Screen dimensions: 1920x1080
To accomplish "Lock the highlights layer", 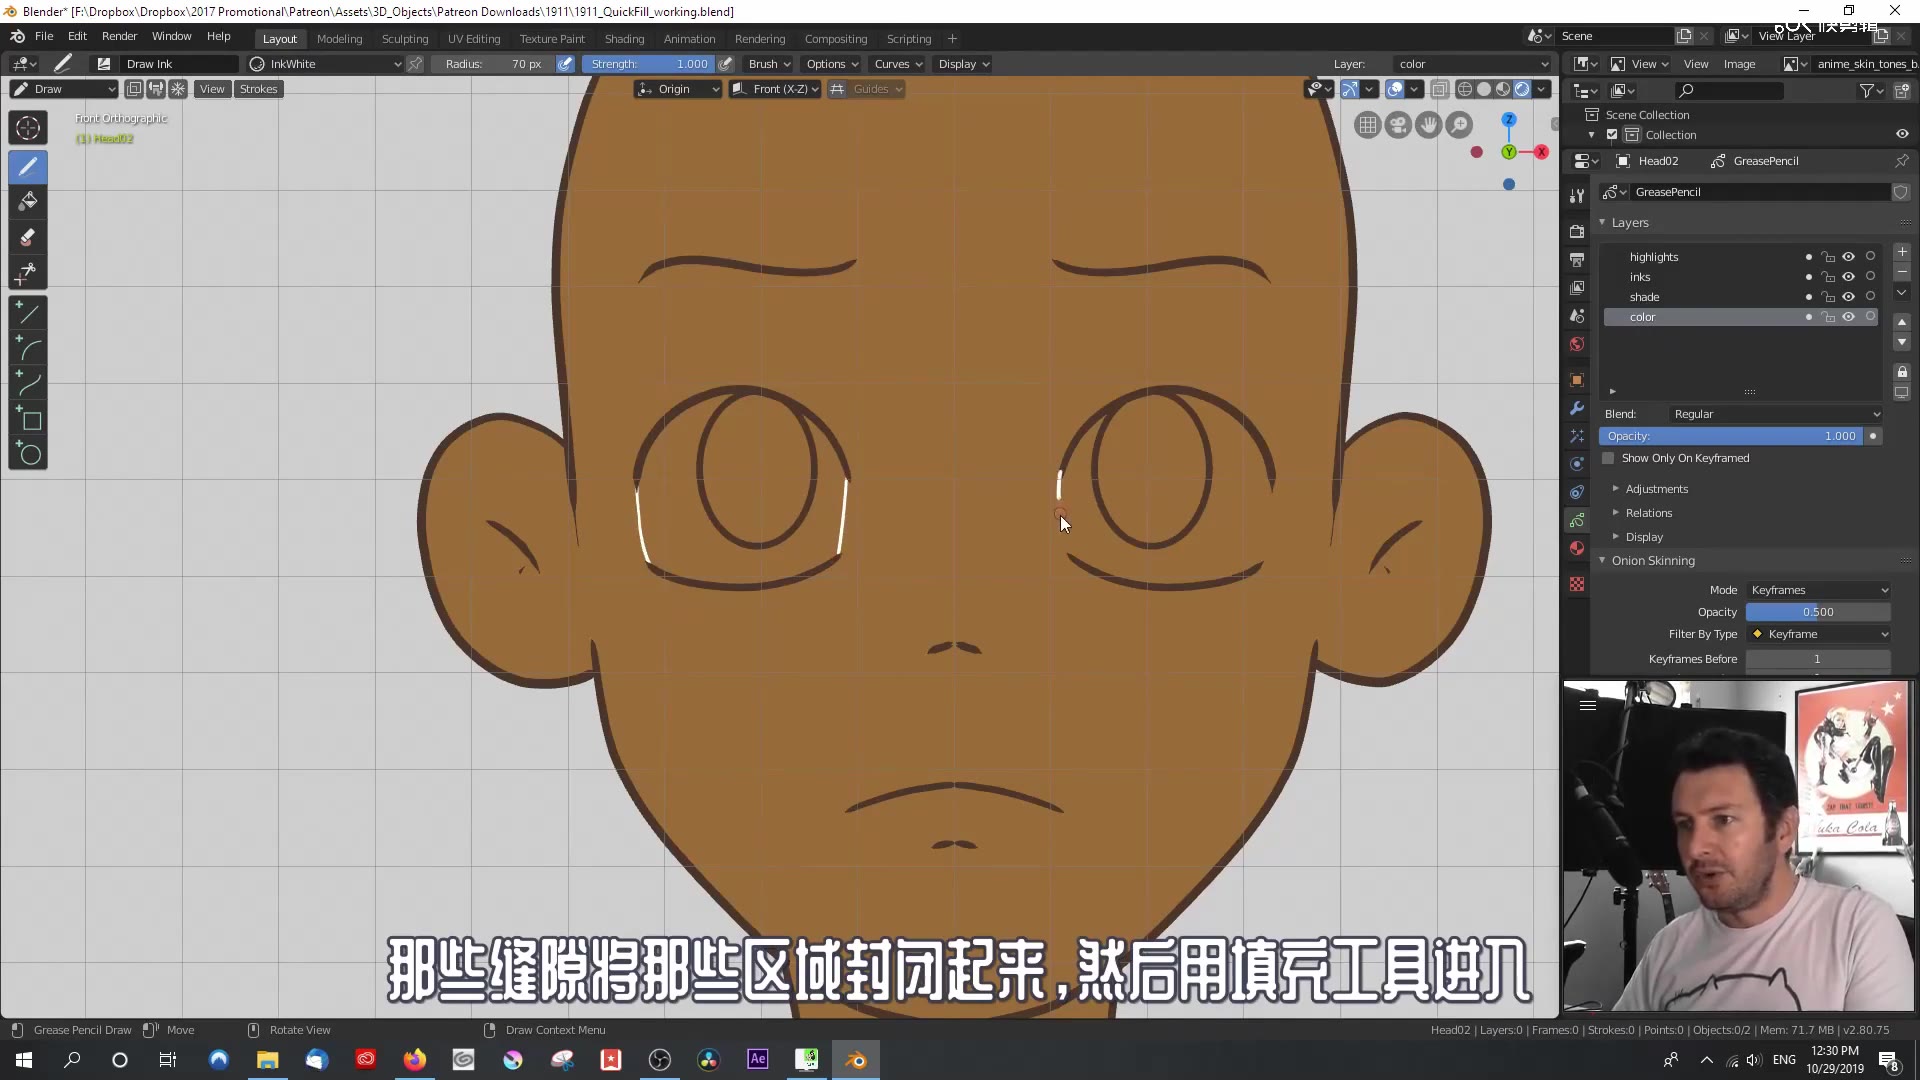I will click(x=1828, y=257).
